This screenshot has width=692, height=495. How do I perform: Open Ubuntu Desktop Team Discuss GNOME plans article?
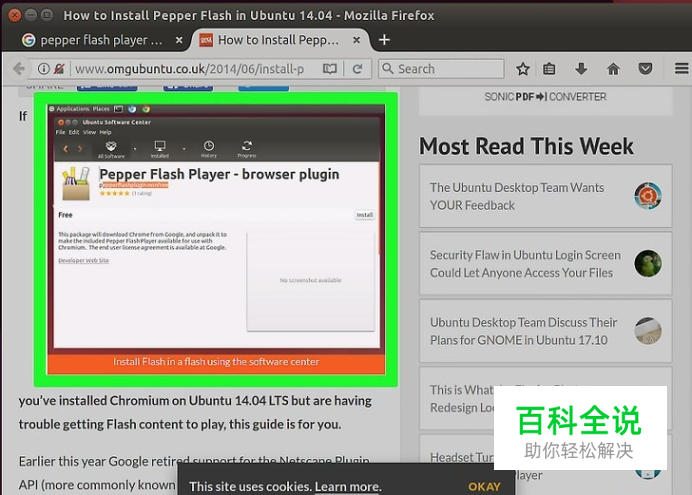click(x=523, y=331)
